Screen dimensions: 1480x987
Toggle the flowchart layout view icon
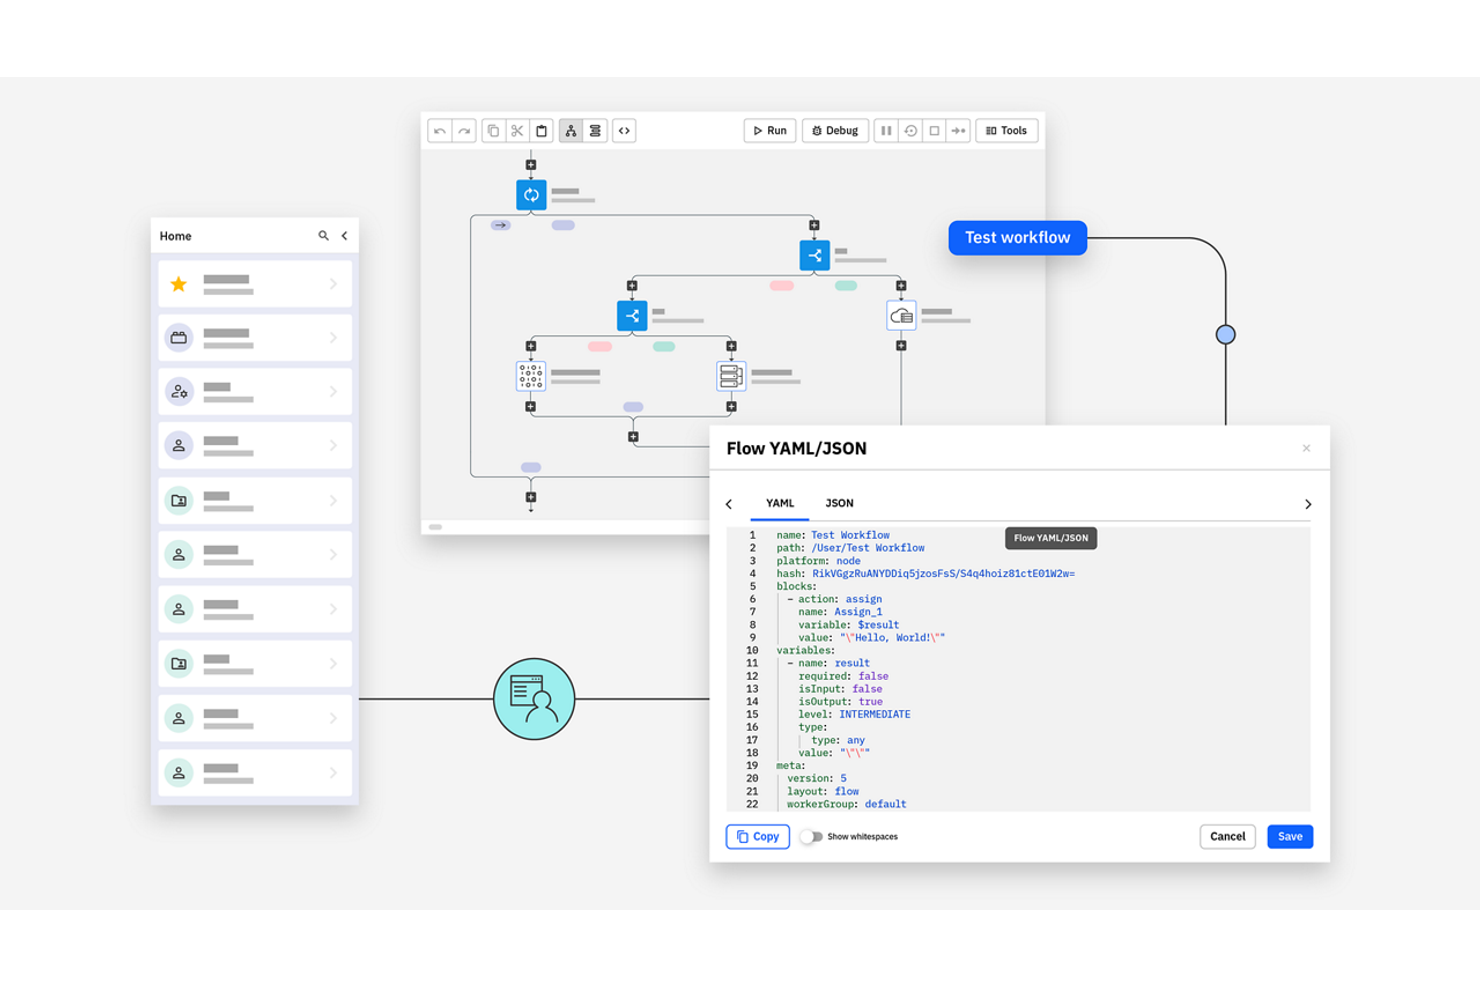pos(570,130)
